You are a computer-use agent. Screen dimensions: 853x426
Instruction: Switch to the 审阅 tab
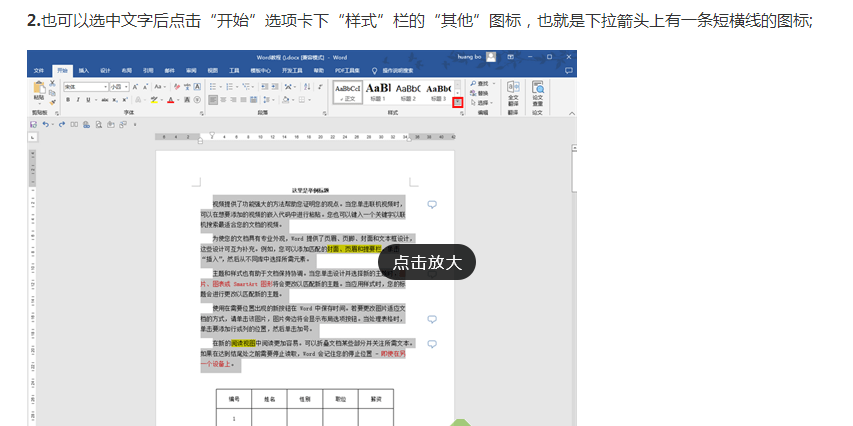(191, 71)
